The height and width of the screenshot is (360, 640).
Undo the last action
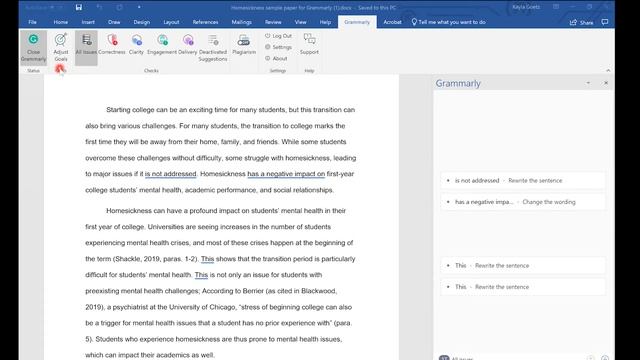tap(99, 7)
